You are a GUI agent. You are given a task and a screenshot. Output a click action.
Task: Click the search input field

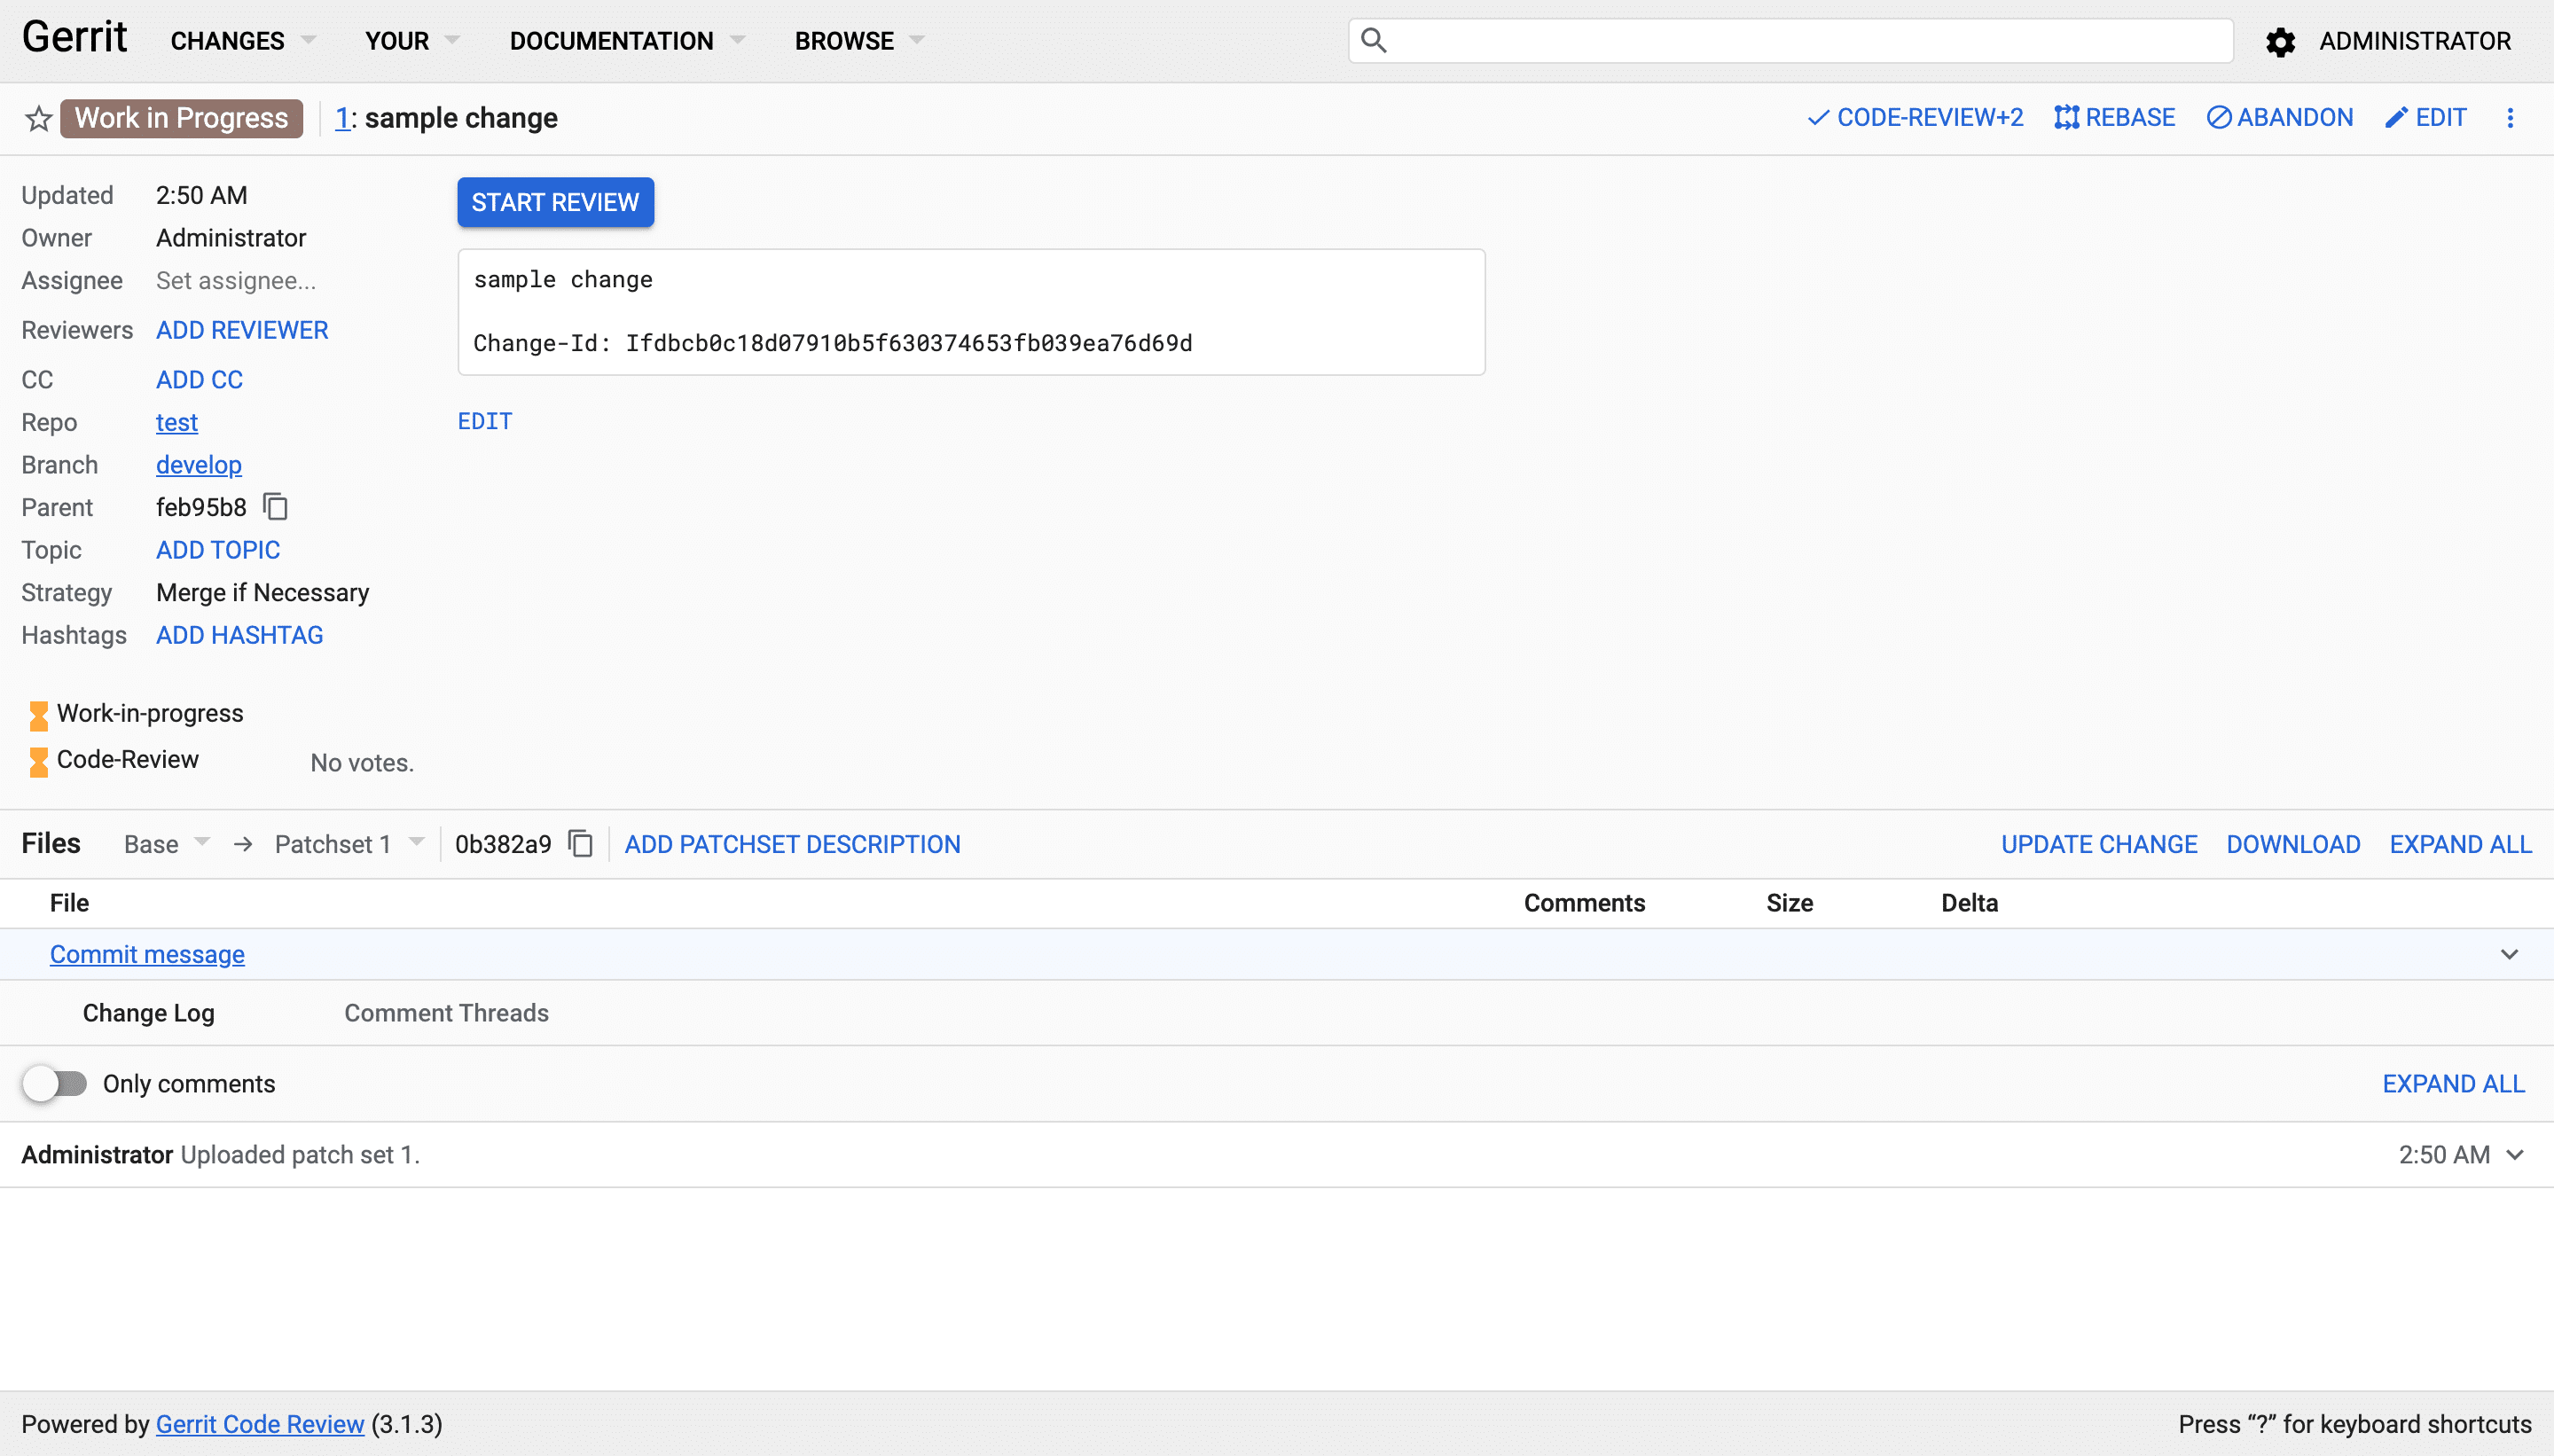(x=1788, y=39)
